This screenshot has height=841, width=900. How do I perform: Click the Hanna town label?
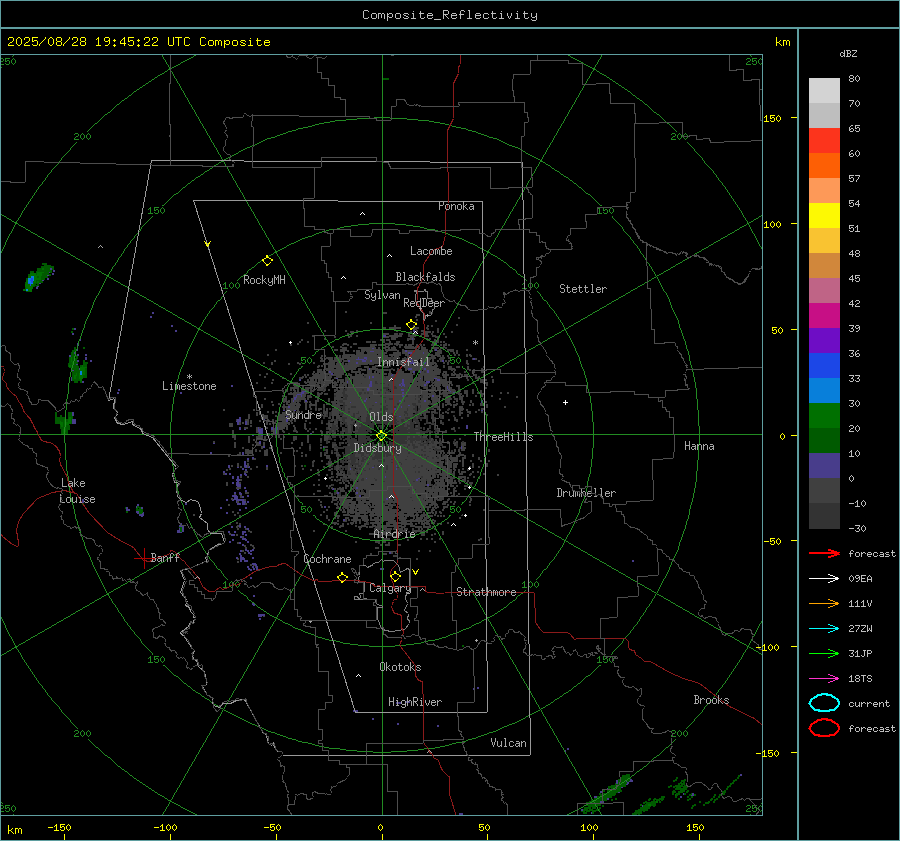[699, 446]
